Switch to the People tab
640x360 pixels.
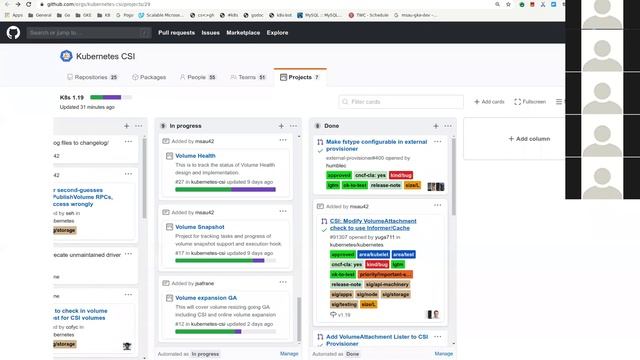pyautogui.click(x=198, y=77)
